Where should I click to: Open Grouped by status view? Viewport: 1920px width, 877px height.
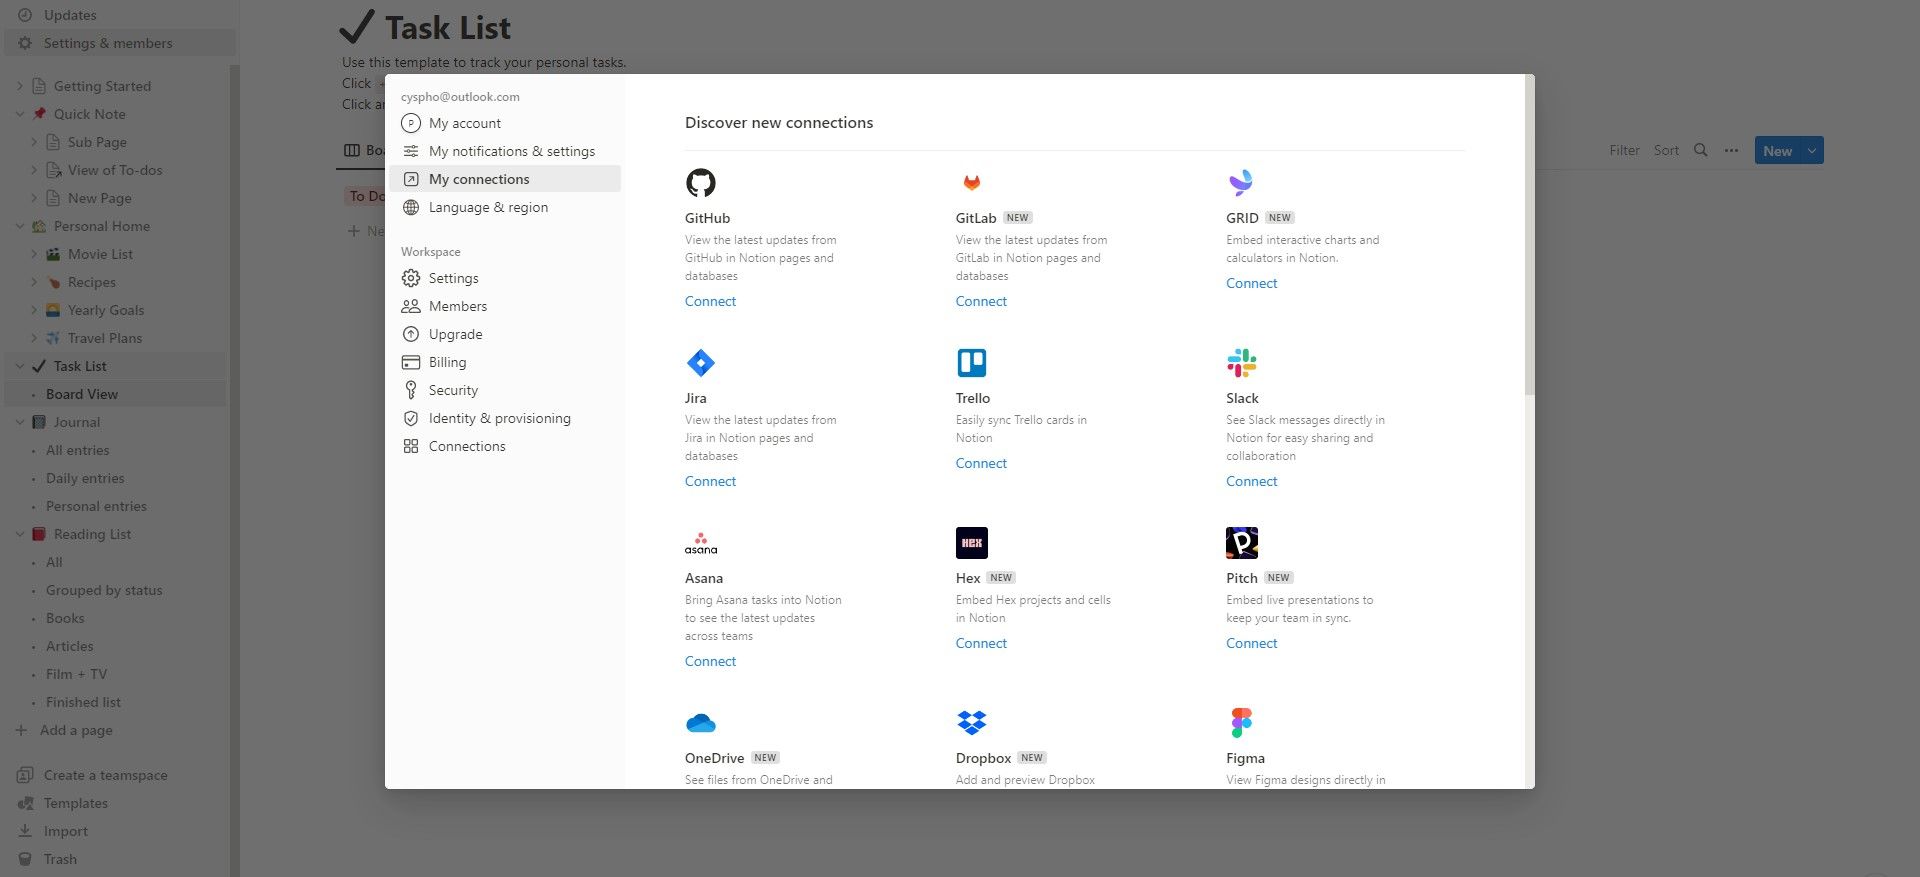pos(104,590)
